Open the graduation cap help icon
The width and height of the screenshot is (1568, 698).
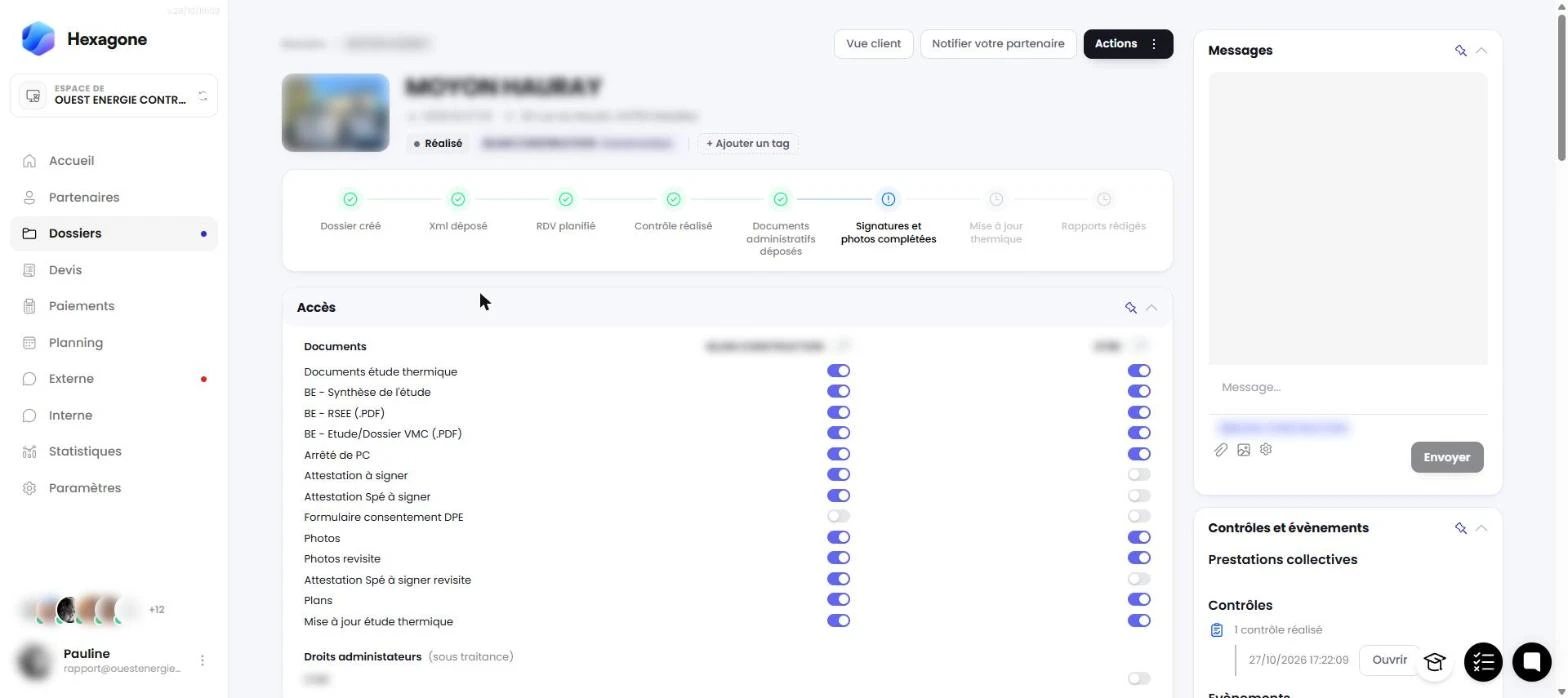click(1435, 662)
